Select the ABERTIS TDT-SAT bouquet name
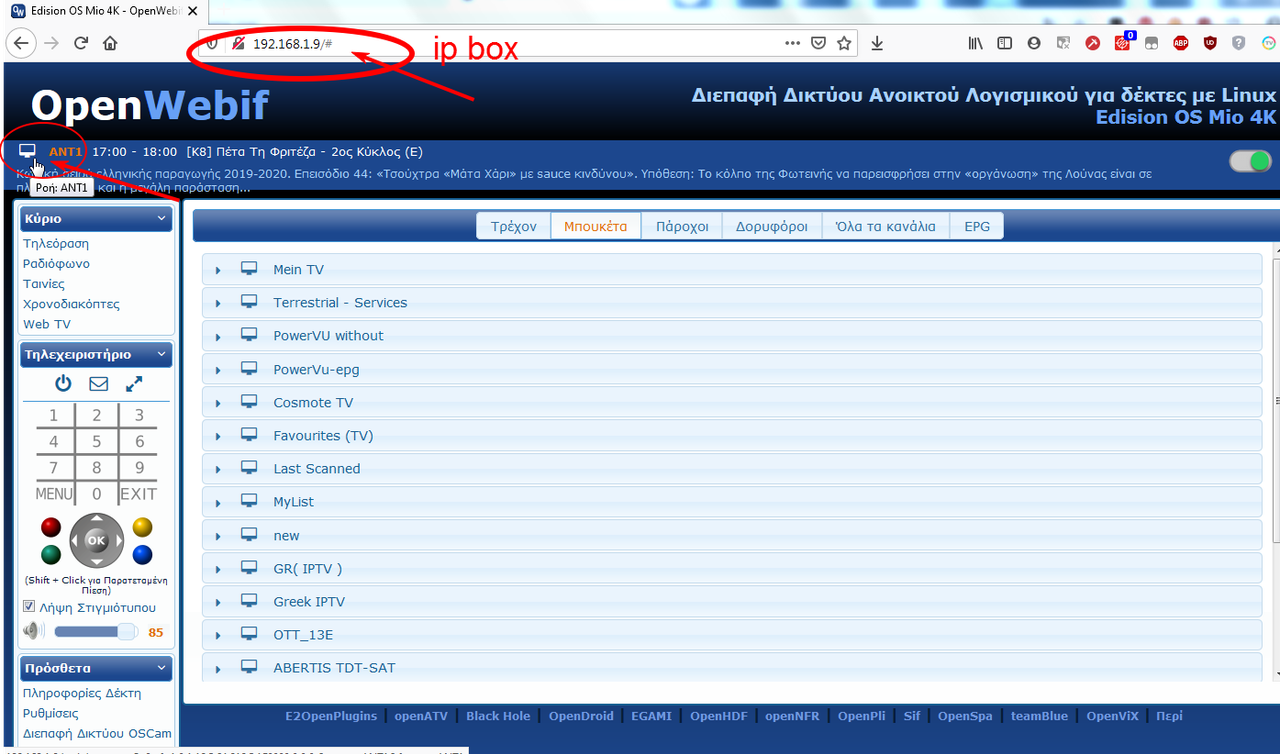This screenshot has height=754, width=1280. [334, 667]
